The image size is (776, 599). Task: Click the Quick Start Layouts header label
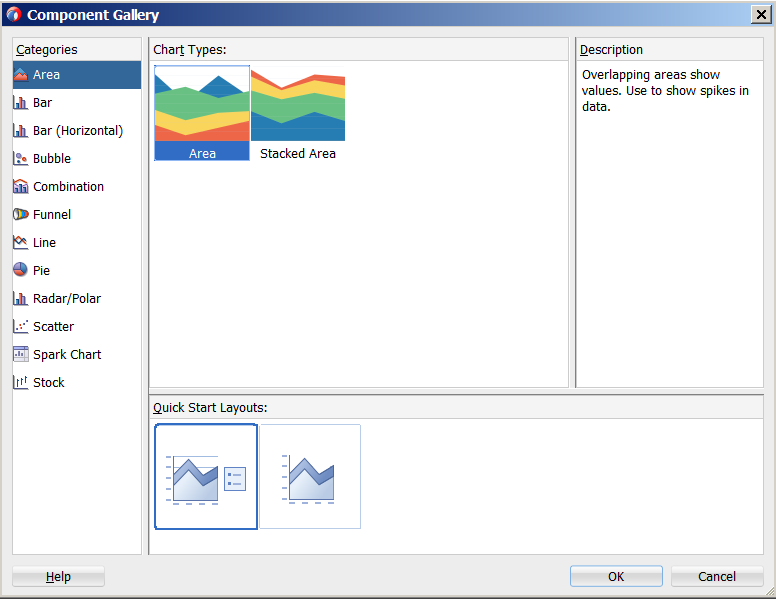[x=210, y=407]
